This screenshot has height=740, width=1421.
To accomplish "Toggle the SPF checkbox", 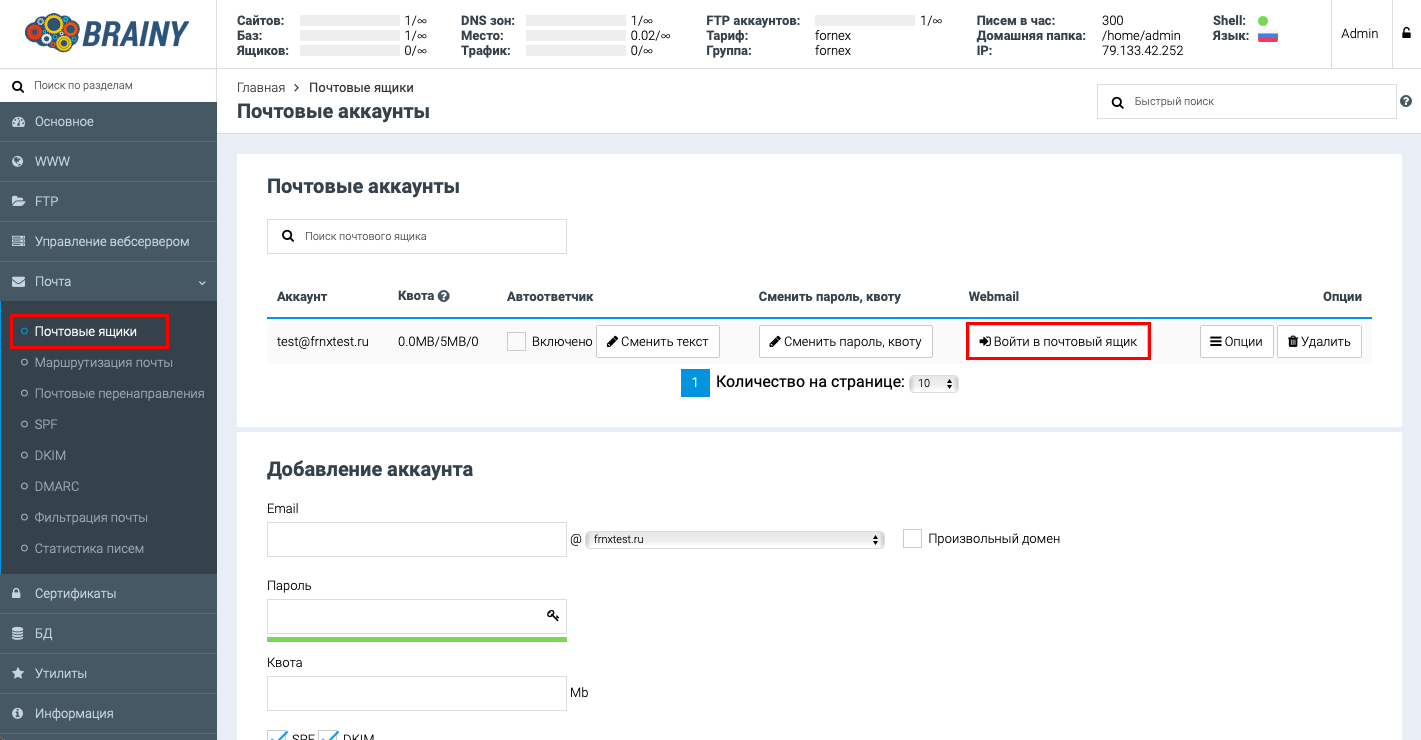I will point(277,735).
